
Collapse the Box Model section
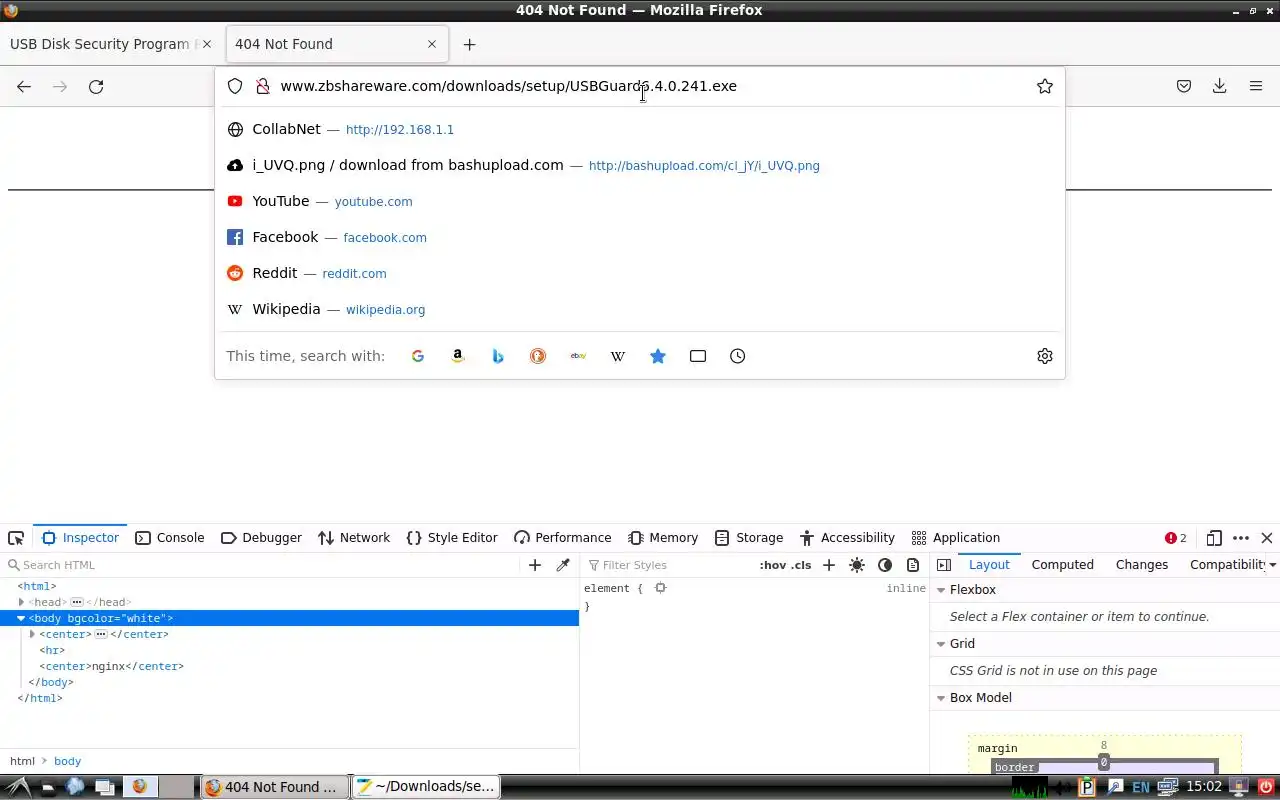941,698
